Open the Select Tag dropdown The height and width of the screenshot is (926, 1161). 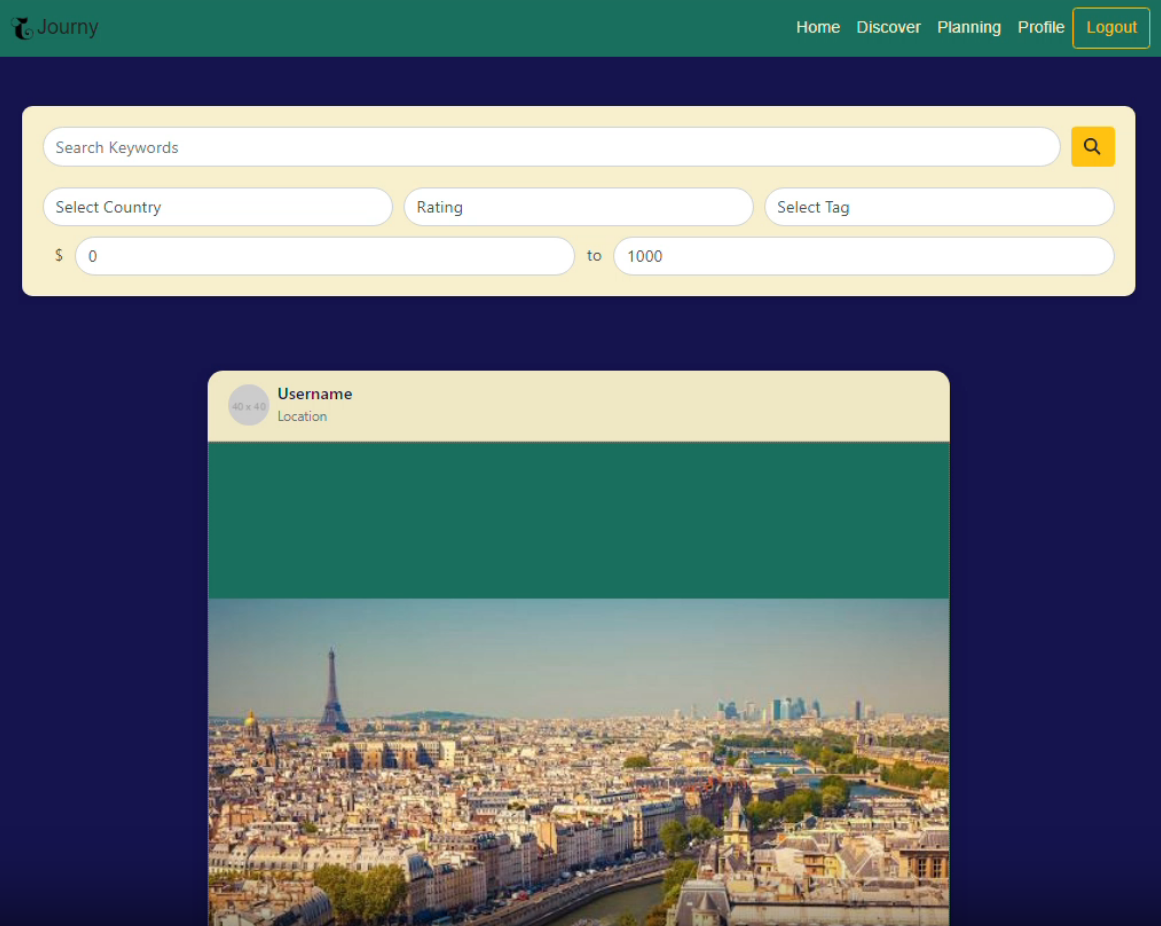tap(939, 207)
